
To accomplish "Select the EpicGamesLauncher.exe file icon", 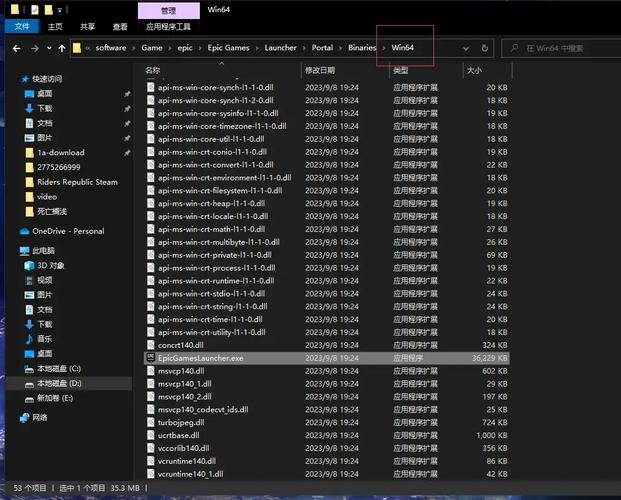I will [x=150, y=358].
